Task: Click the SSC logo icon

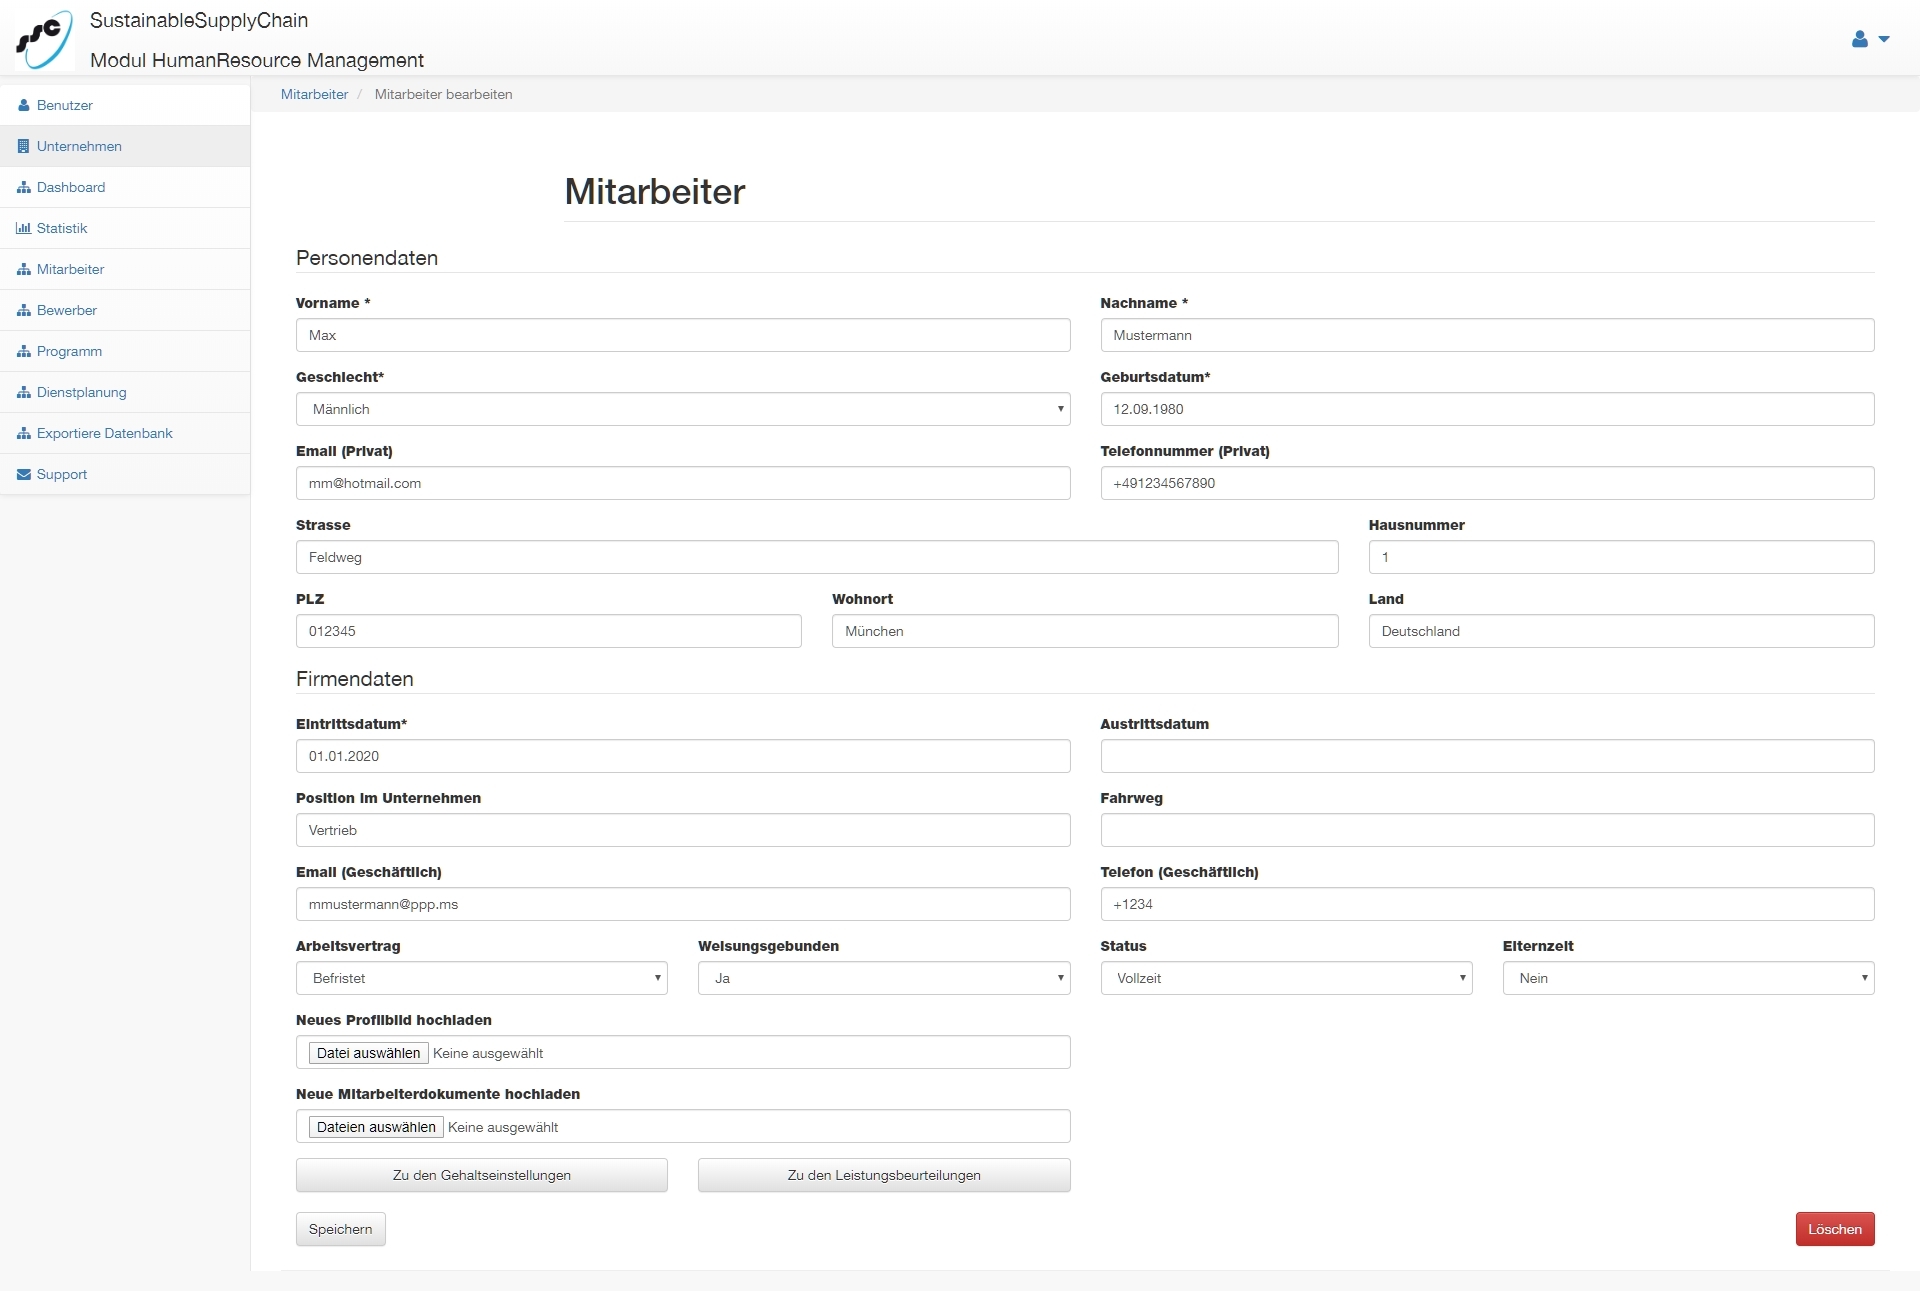Action: click(x=44, y=39)
